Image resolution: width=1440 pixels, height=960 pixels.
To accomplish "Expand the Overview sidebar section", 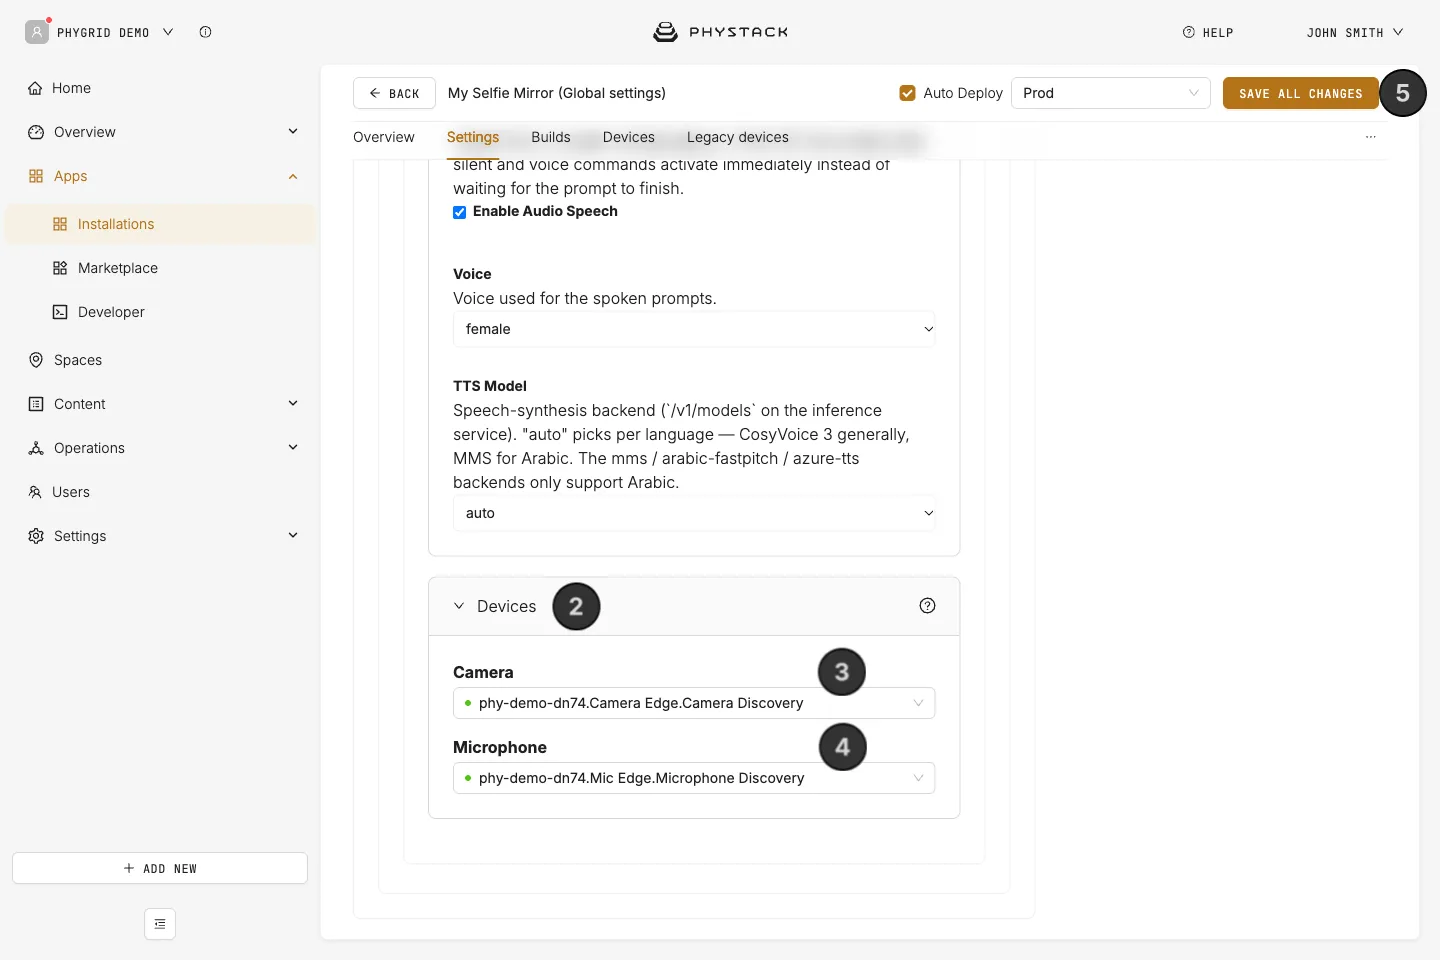I will pos(293,131).
